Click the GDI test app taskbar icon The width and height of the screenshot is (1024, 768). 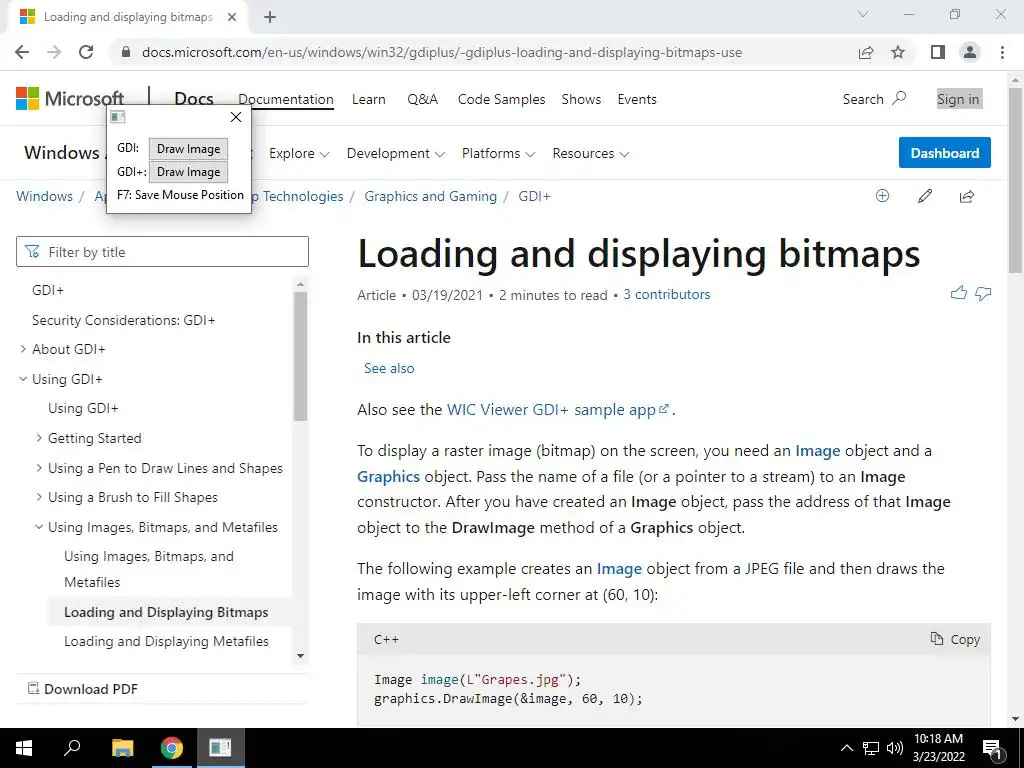coord(220,748)
